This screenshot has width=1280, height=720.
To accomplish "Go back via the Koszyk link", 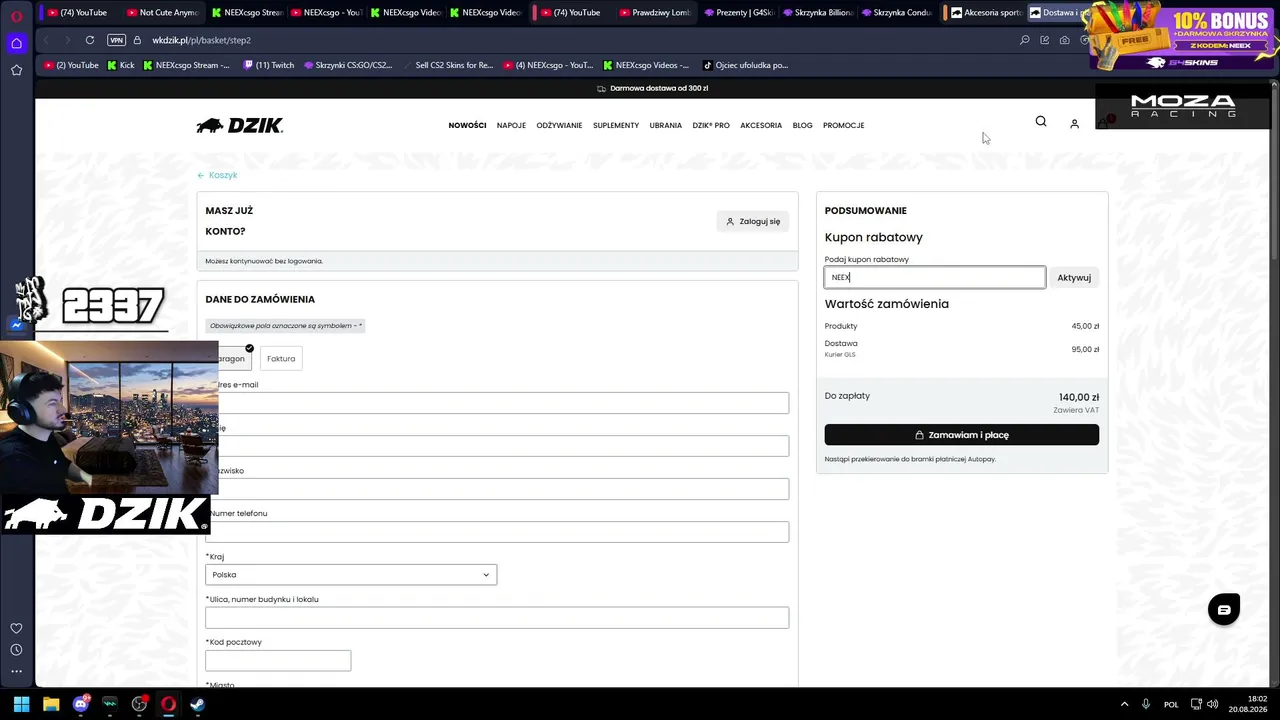I will click(x=217, y=175).
